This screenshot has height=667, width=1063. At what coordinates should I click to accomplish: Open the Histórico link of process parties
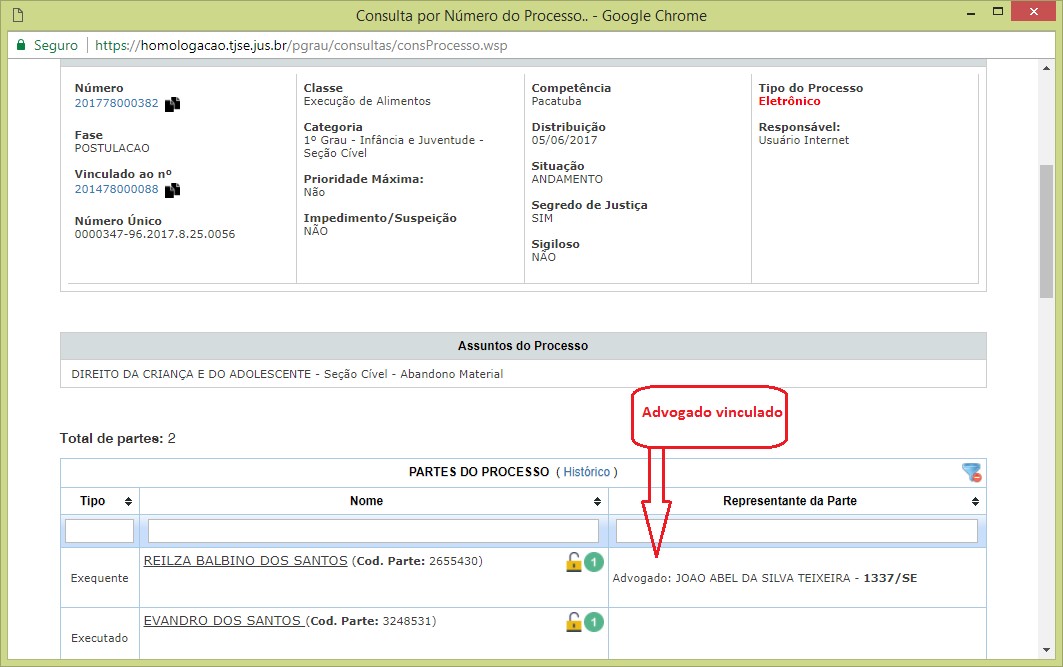coord(586,472)
